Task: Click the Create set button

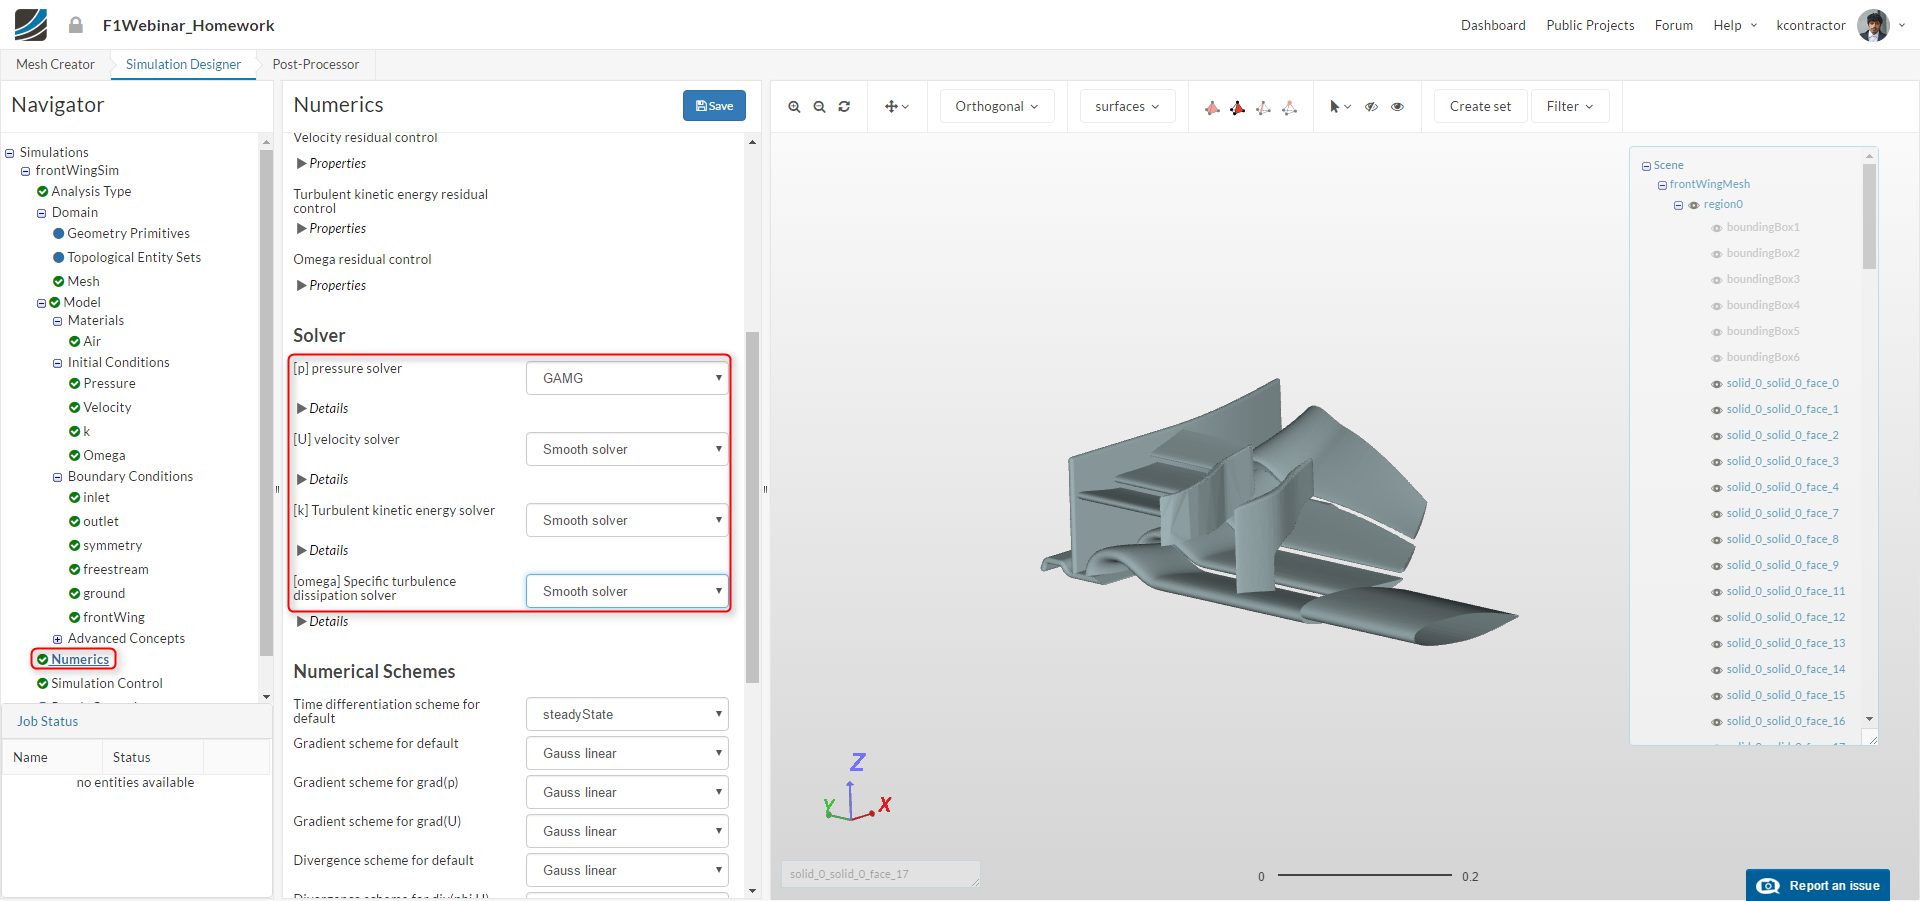Action: pyautogui.click(x=1479, y=107)
